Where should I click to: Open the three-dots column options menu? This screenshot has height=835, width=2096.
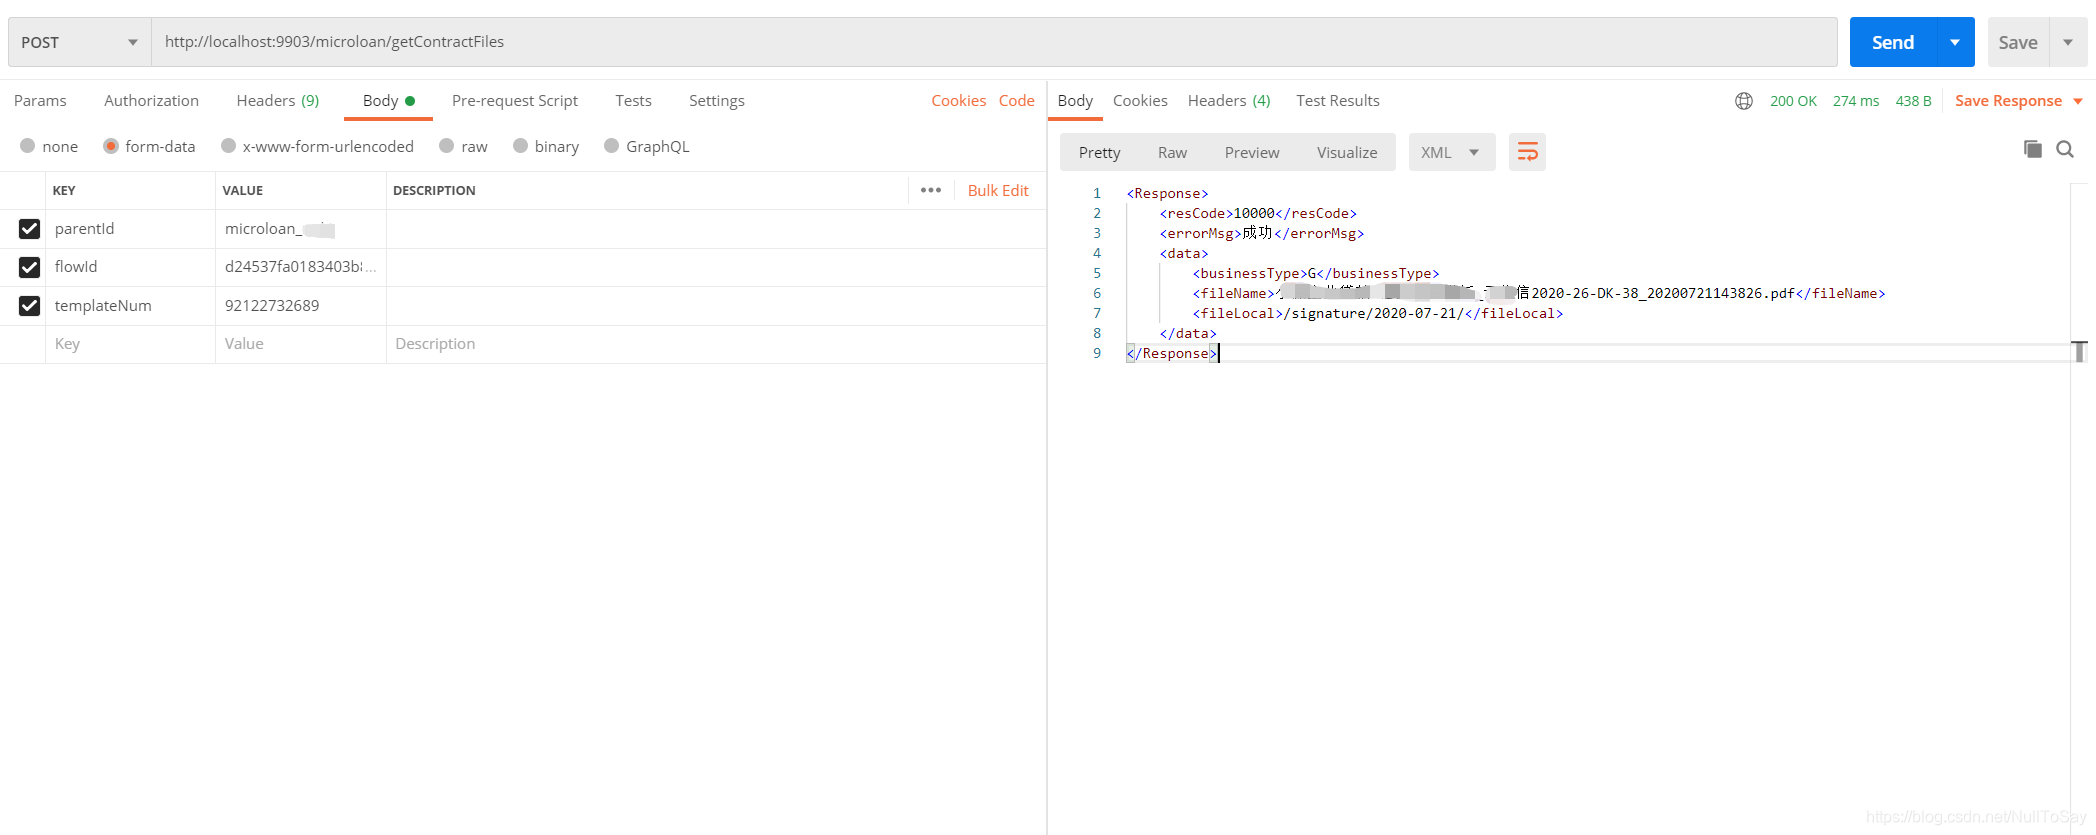point(931,190)
